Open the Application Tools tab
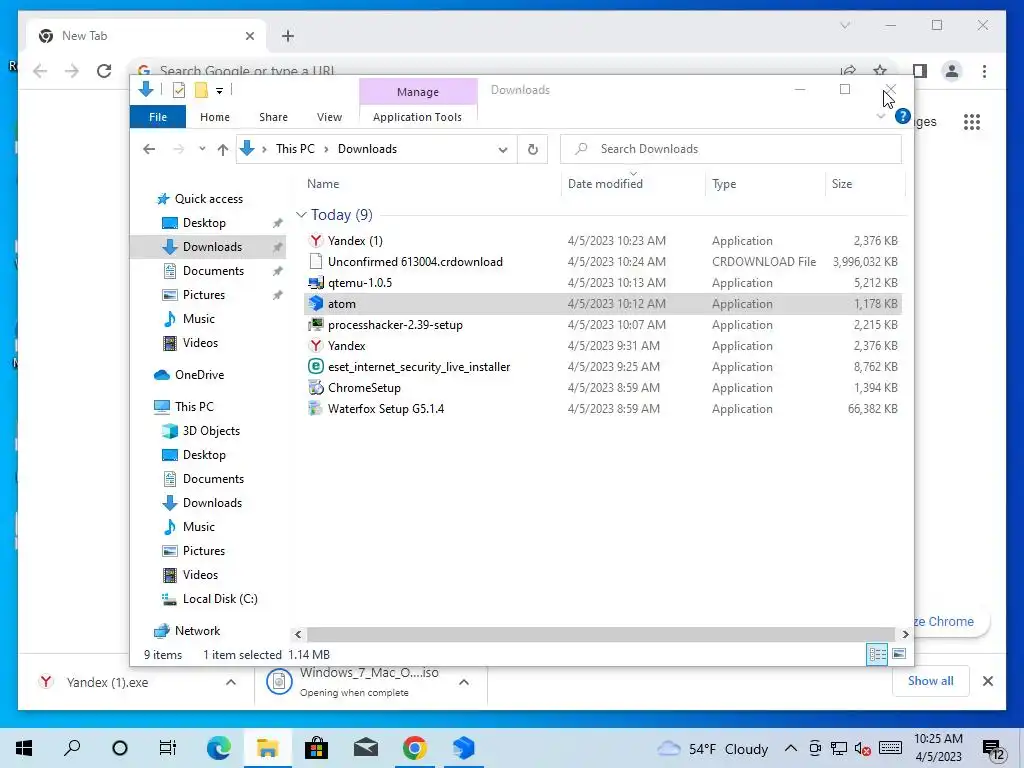1024x768 pixels. coord(417,117)
